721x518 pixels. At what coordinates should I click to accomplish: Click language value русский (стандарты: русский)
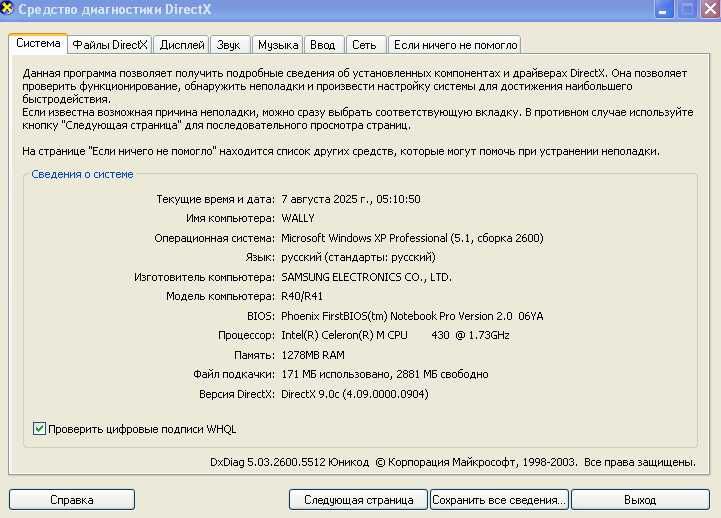(x=358, y=257)
